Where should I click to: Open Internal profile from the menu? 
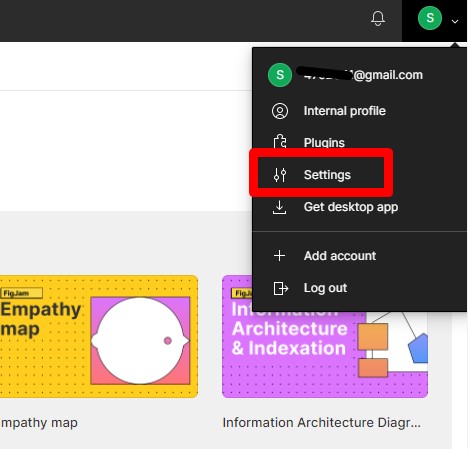pyautogui.click(x=344, y=111)
